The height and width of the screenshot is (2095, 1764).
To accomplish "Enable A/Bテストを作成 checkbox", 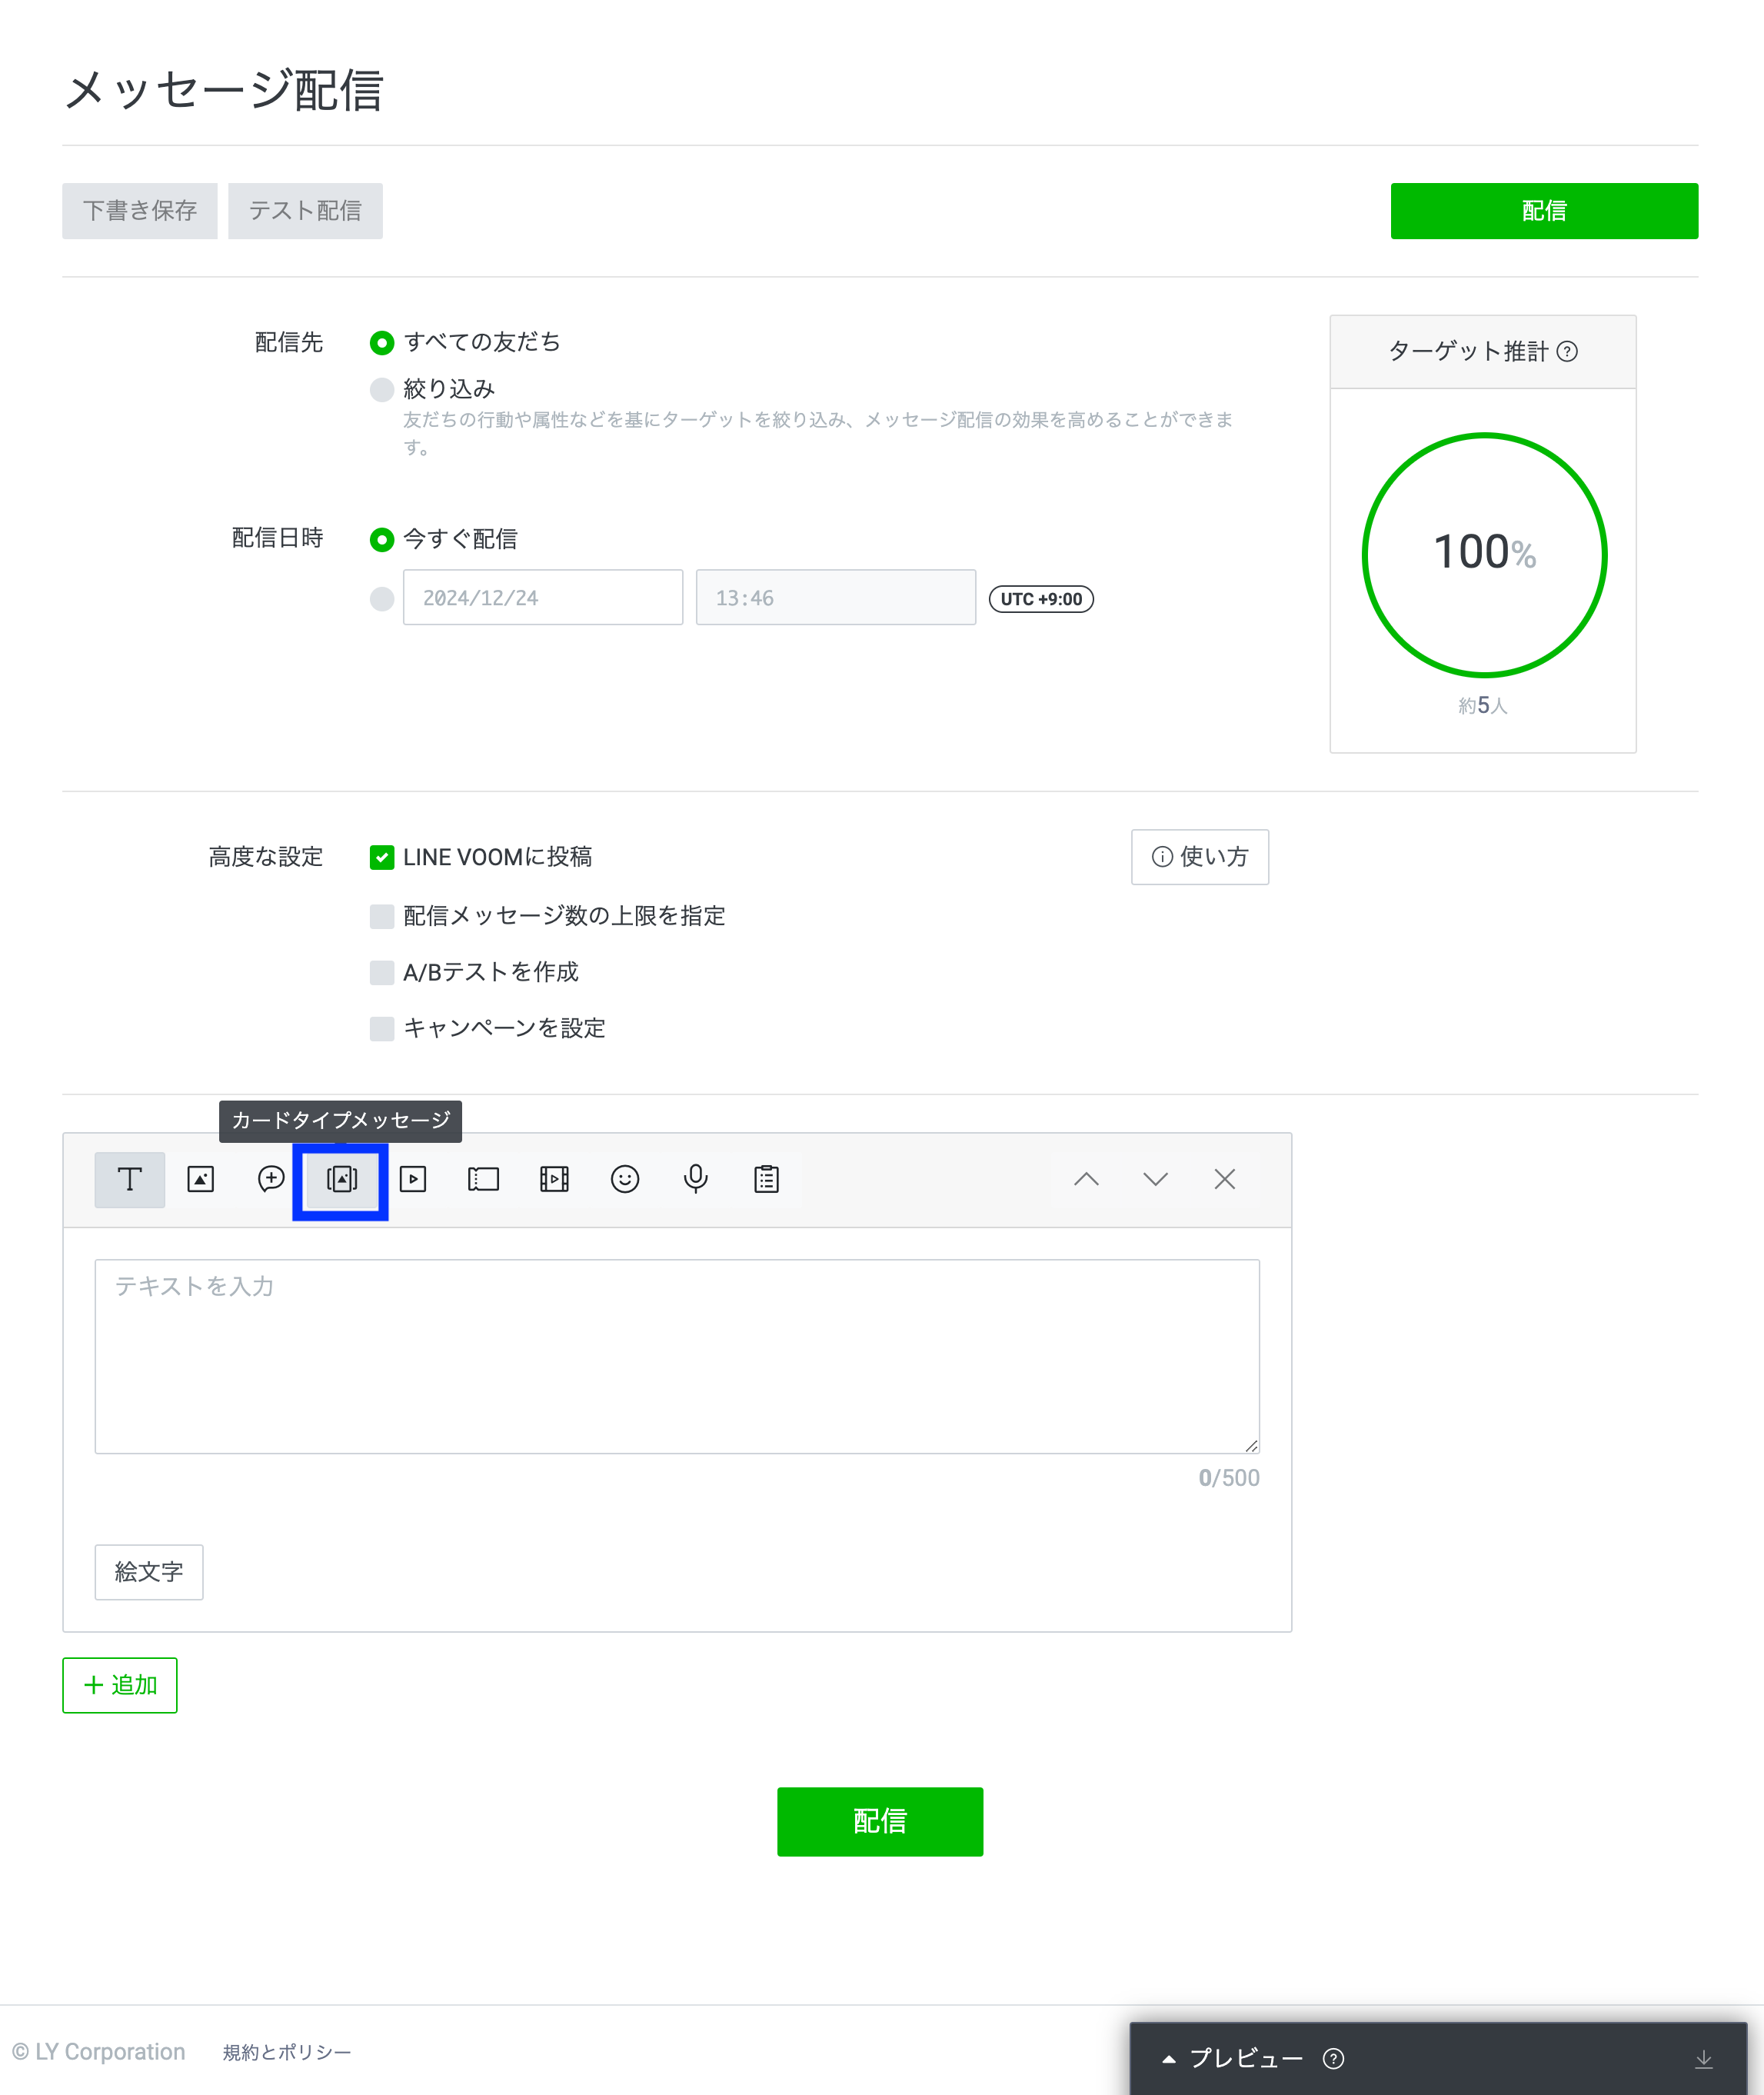I will (381, 972).
